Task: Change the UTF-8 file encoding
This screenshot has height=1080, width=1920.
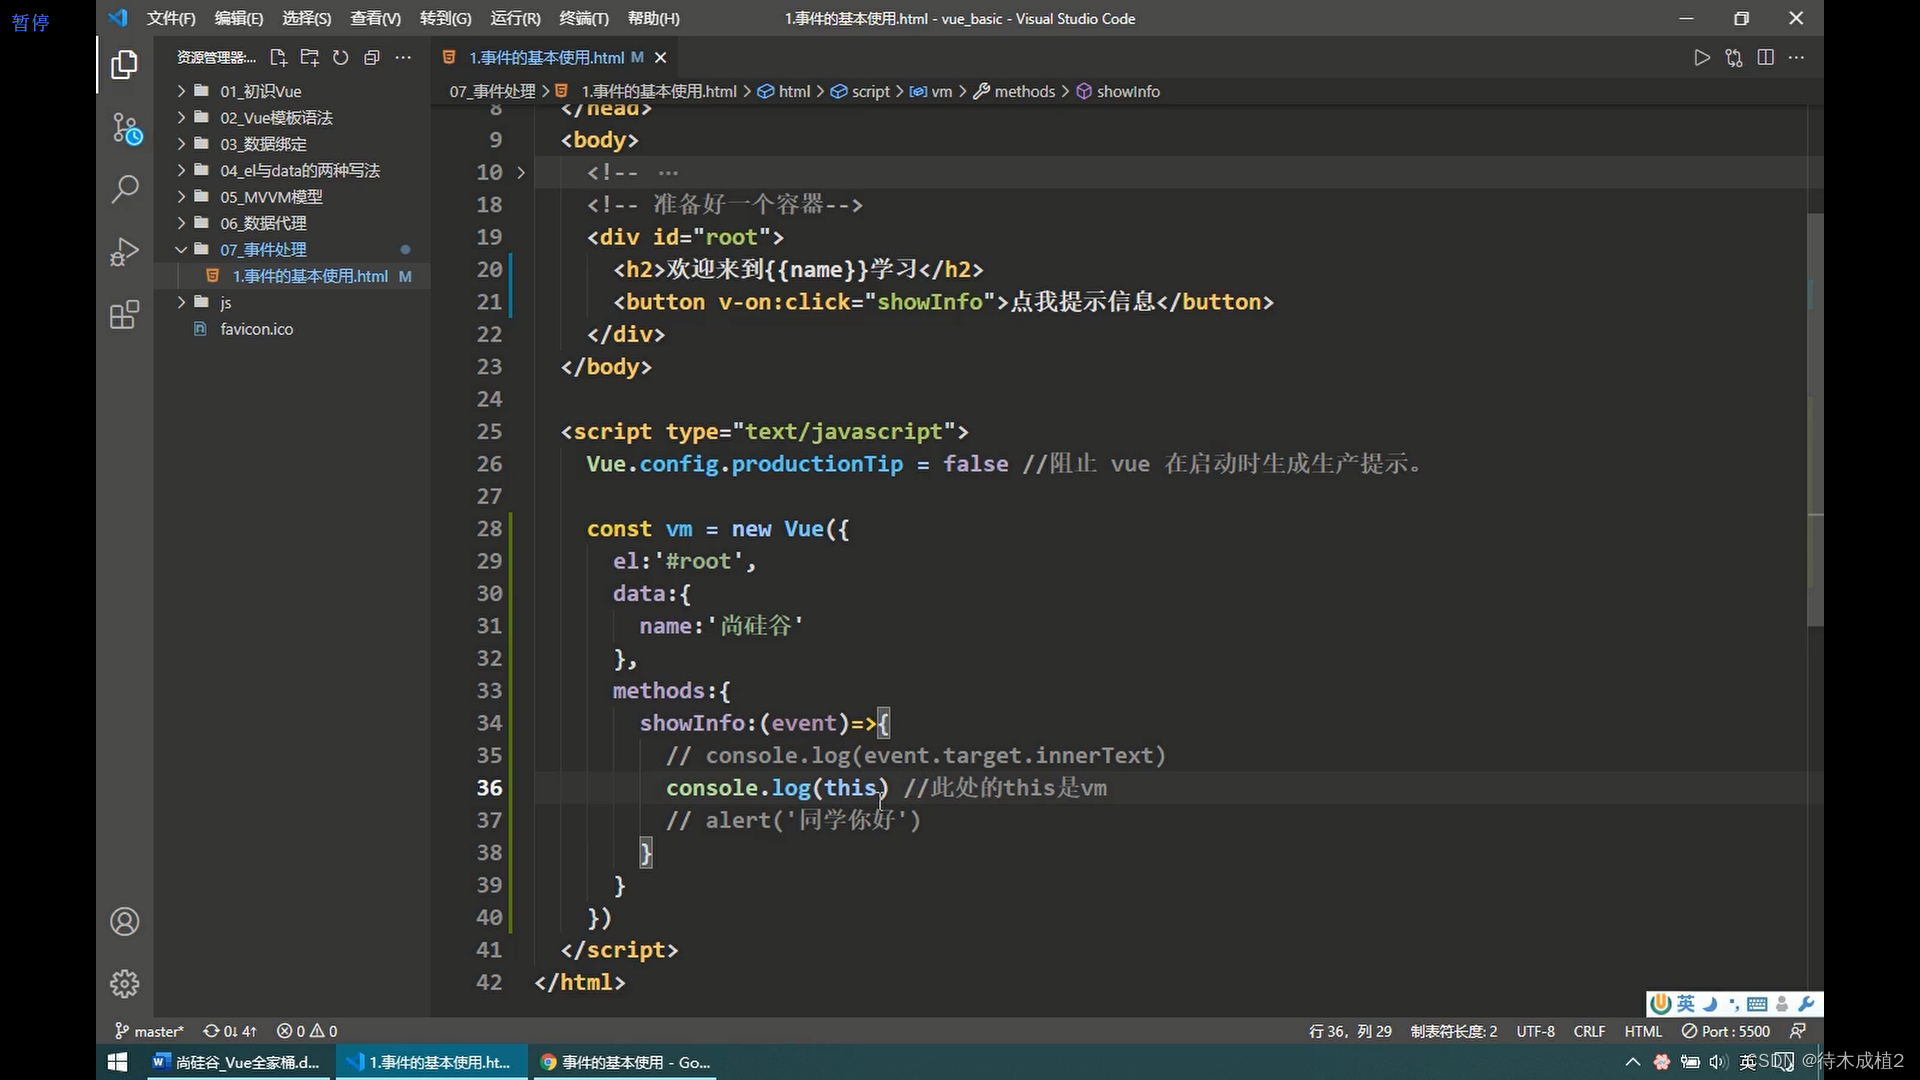Action: click(x=1535, y=1031)
